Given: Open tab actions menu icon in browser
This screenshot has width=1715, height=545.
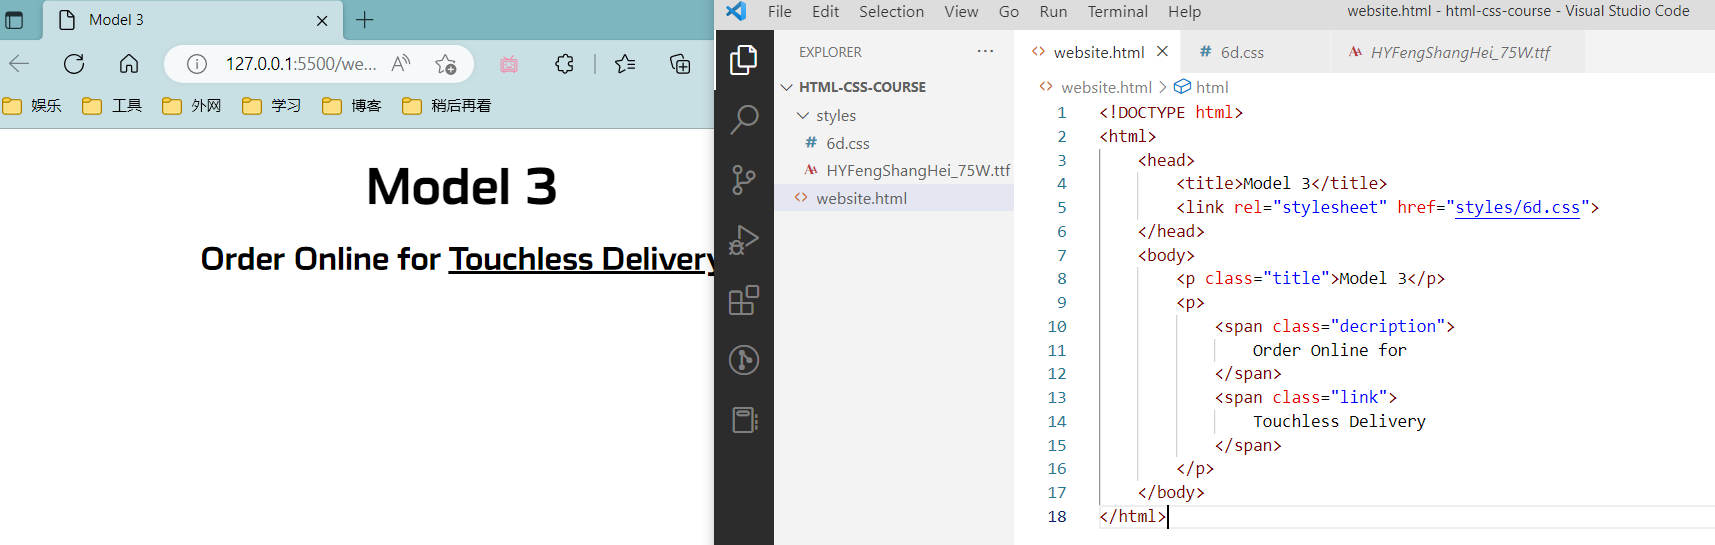Looking at the screenshot, I should 14,20.
